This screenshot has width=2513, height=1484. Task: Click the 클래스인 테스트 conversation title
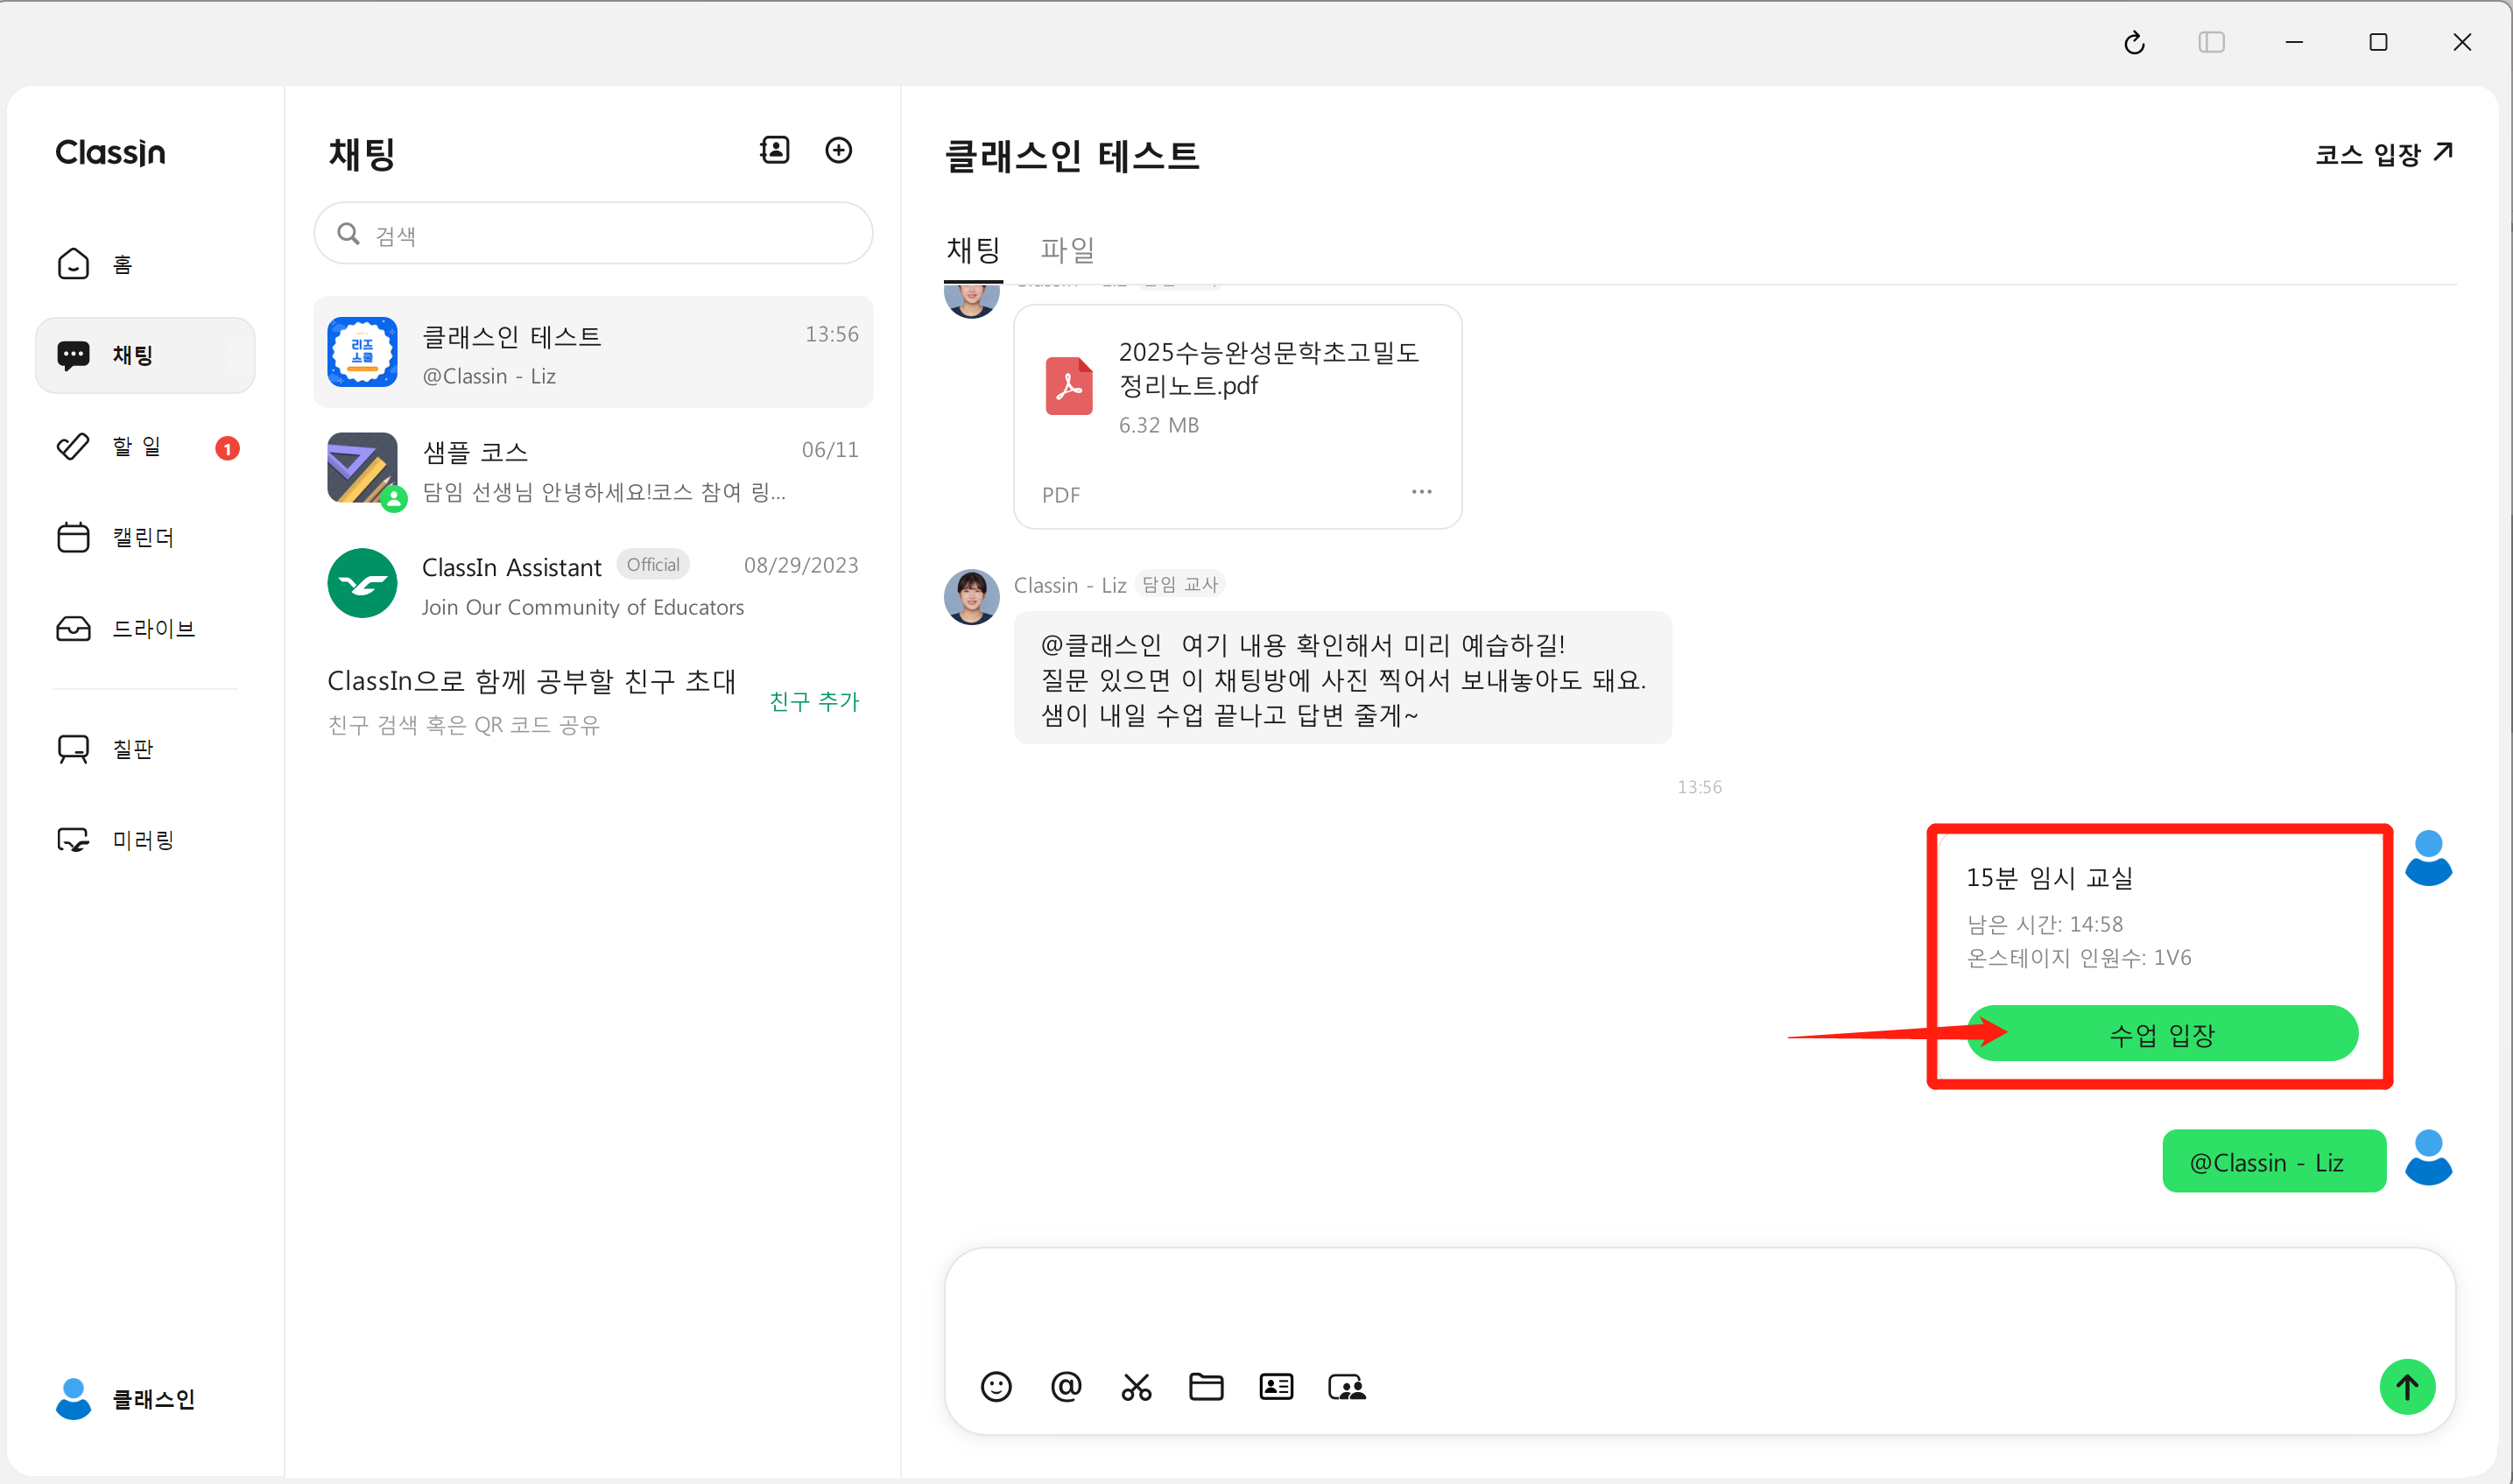click(1072, 156)
